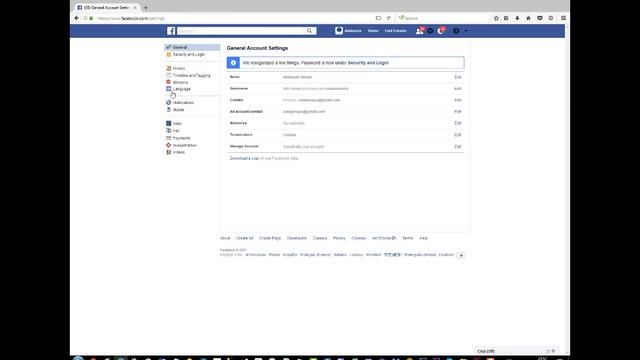Open Terms footer link
Screen dimensions: 640x360
click(408, 238)
